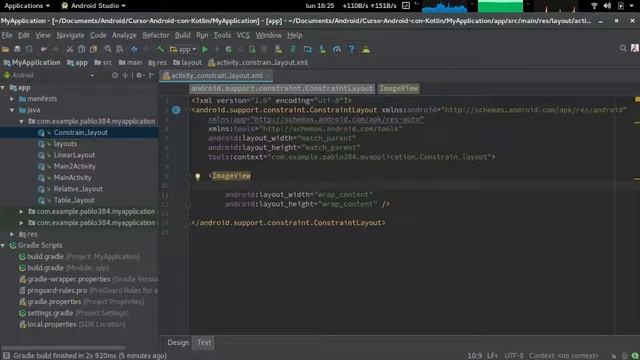
Task: Switch to the Design tab
Action: tap(178, 342)
